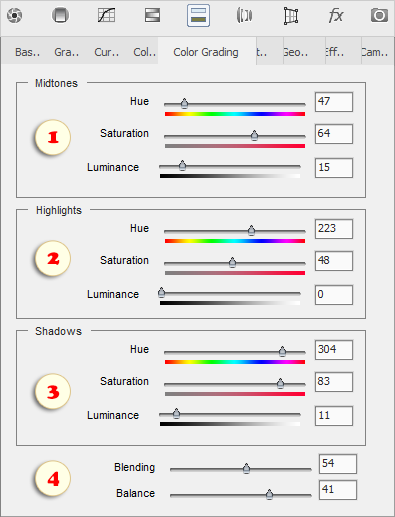Click the Highlights Saturation slider handle

(x=232, y=262)
